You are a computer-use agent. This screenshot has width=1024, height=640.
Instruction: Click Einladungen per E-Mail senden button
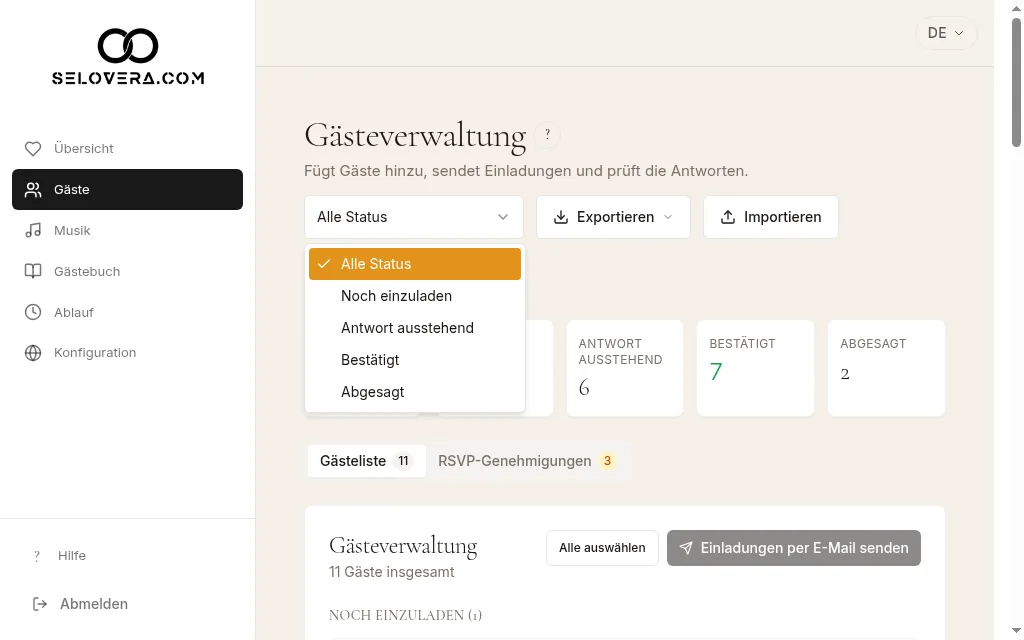(793, 548)
